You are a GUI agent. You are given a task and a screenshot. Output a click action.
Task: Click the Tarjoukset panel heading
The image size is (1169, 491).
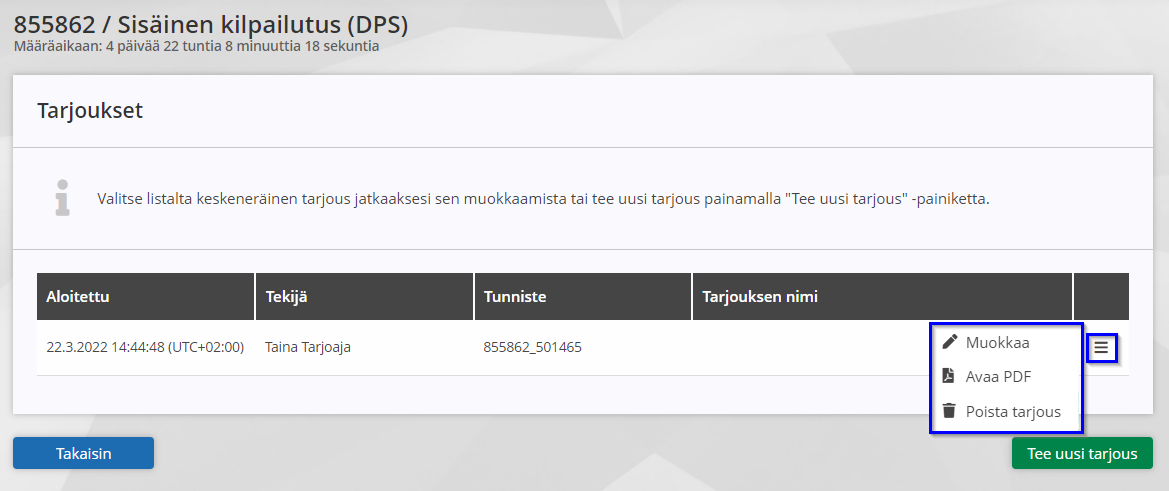(89, 112)
